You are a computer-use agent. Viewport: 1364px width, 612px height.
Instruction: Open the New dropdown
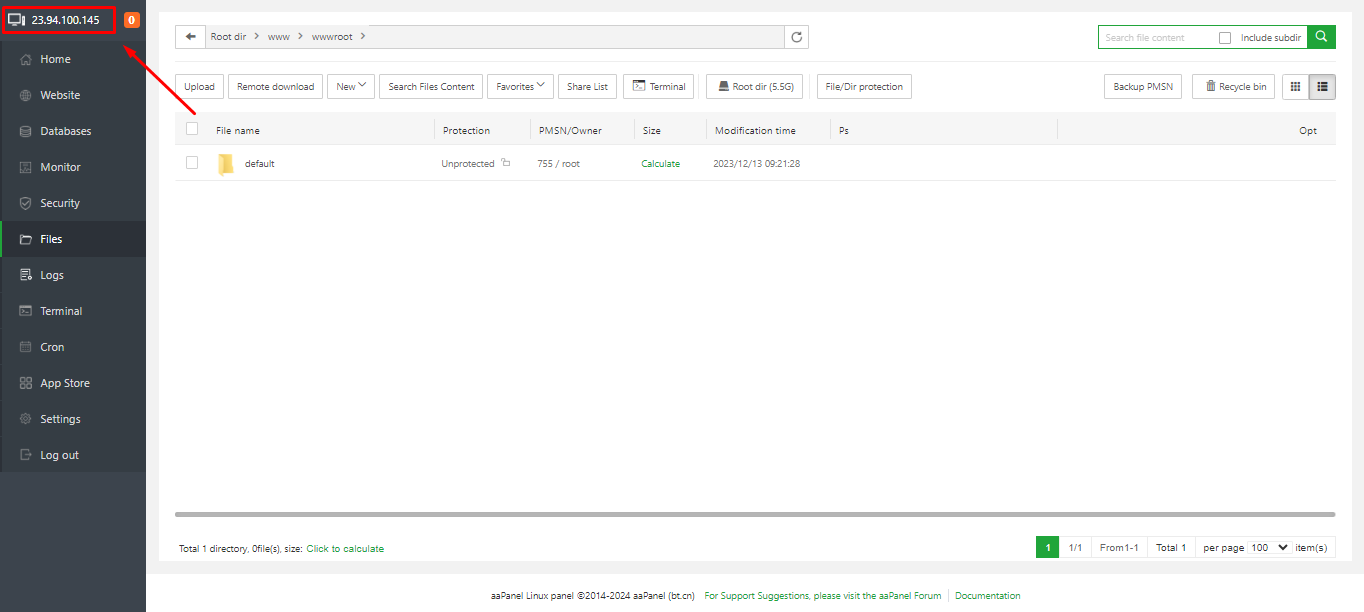351,87
